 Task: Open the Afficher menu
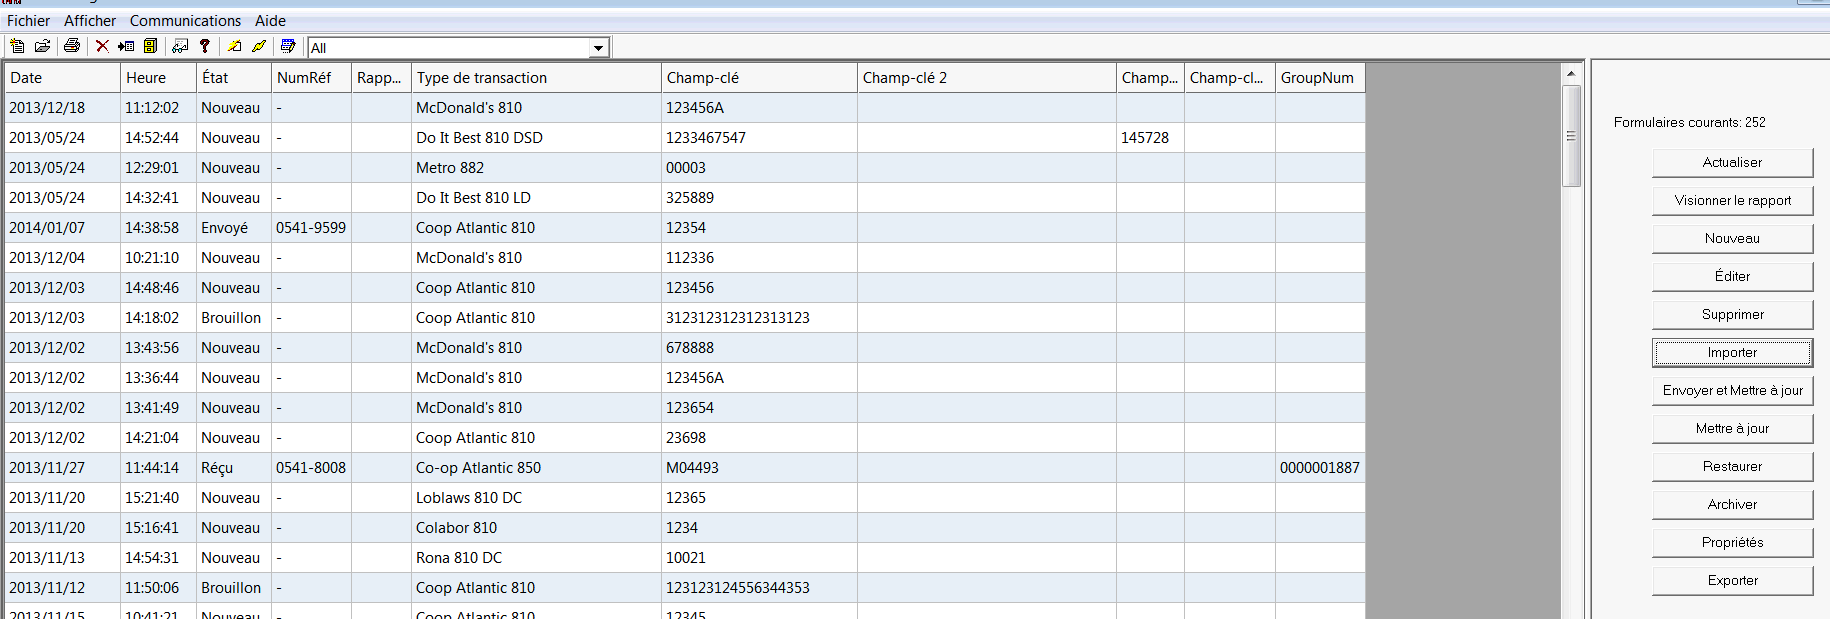(90, 20)
